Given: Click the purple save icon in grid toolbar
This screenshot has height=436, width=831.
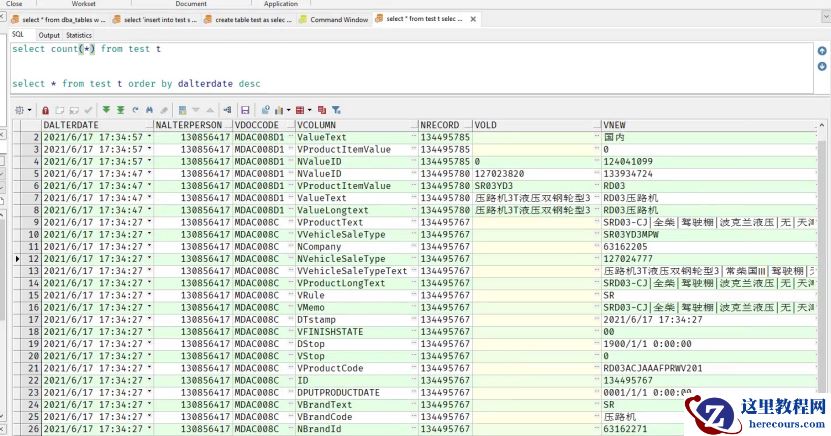Looking at the screenshot, I should click(x=245, y=110).
